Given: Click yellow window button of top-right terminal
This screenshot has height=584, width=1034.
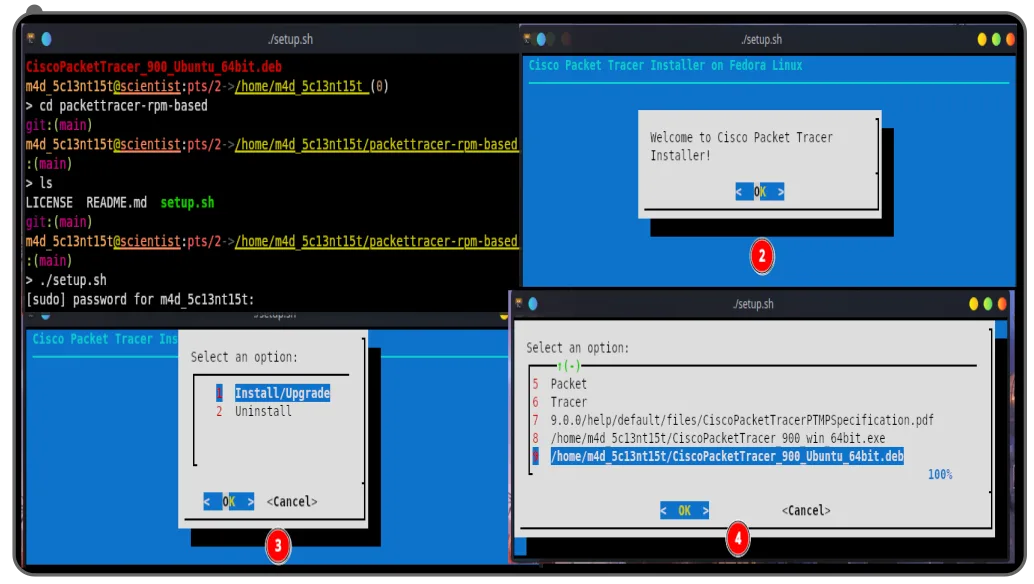Looking at the screenshot, I should pos(982,40).
